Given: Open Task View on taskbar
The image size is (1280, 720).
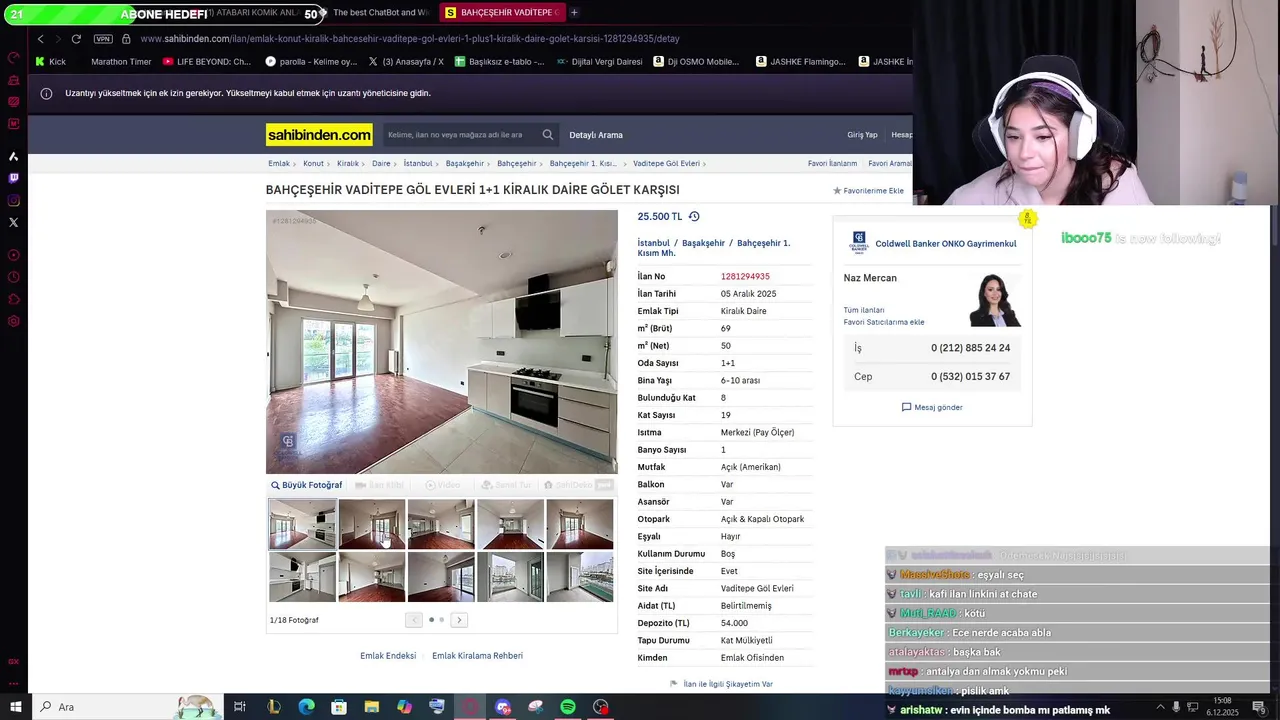Looking at the screenshot, I should [240, 707].
